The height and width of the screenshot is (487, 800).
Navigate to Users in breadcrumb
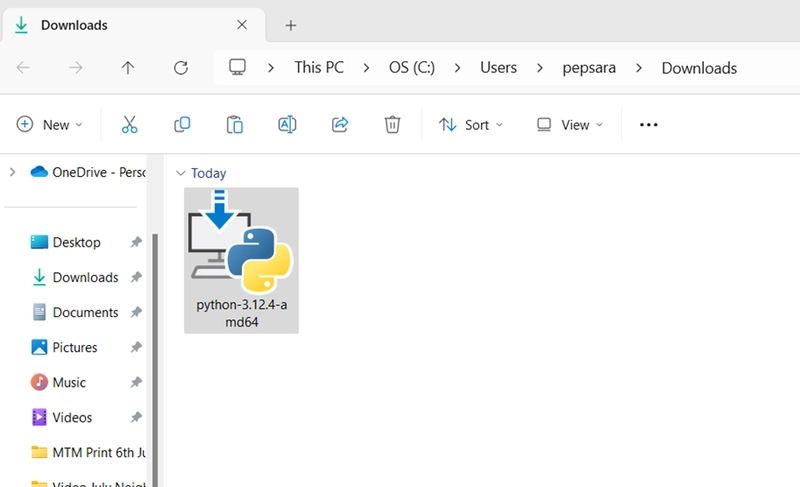(x=498, y=67)
